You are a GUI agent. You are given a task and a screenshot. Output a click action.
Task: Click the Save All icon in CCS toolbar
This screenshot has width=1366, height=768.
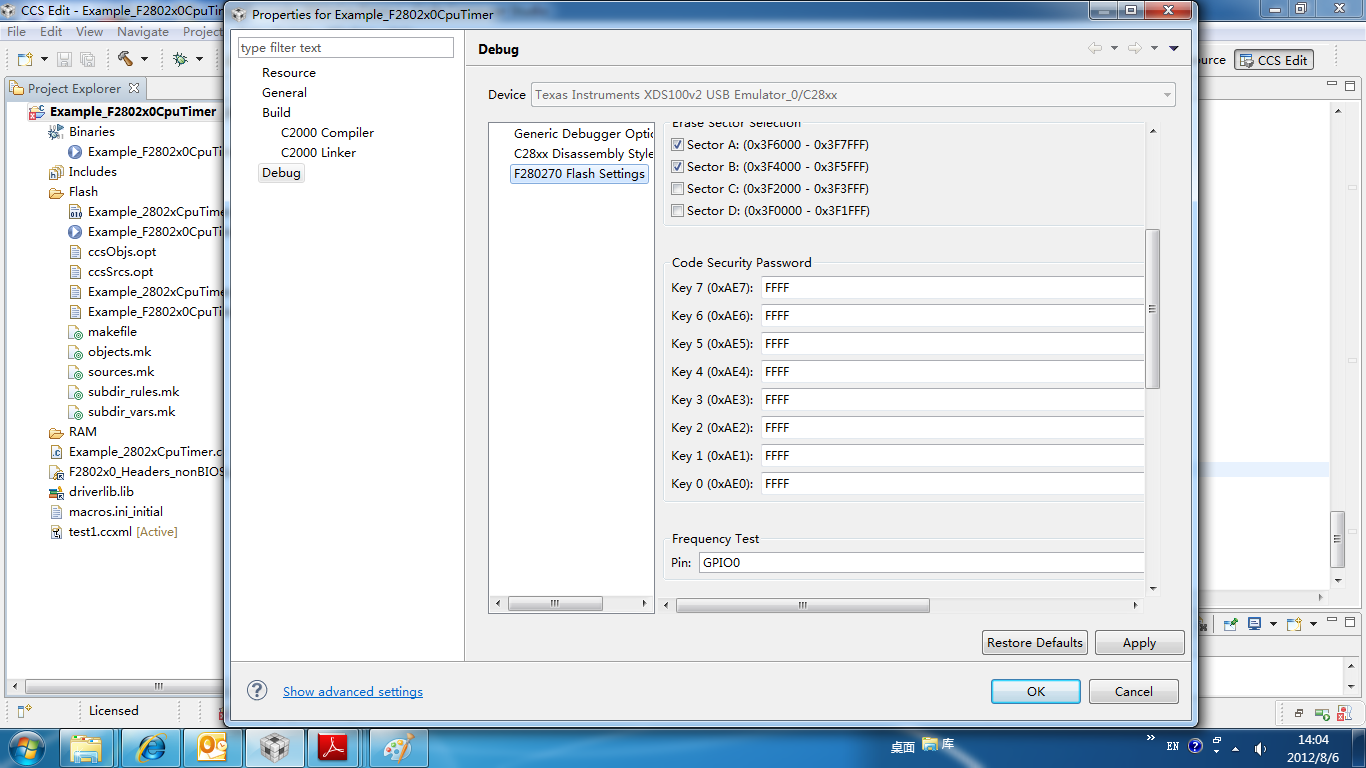click(87, 59)
